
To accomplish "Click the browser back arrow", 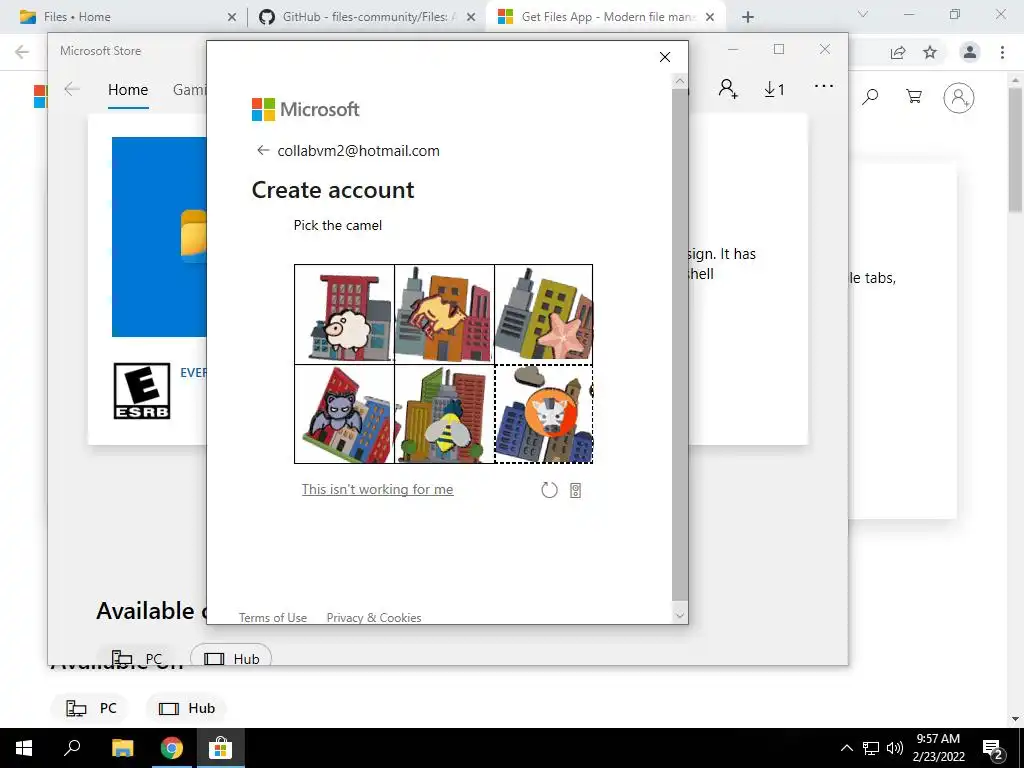I will (x=22, y=52).
